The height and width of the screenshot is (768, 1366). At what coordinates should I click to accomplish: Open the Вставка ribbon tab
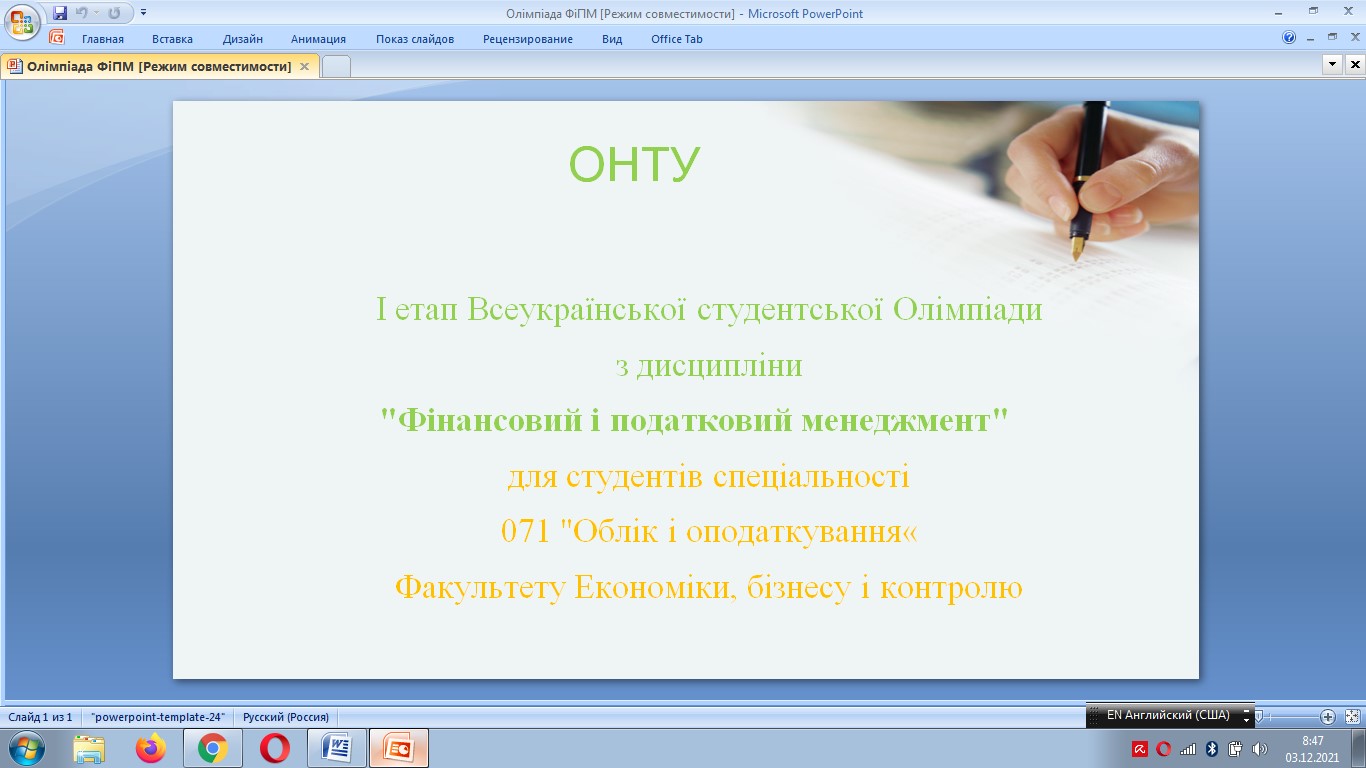[172, 39]
